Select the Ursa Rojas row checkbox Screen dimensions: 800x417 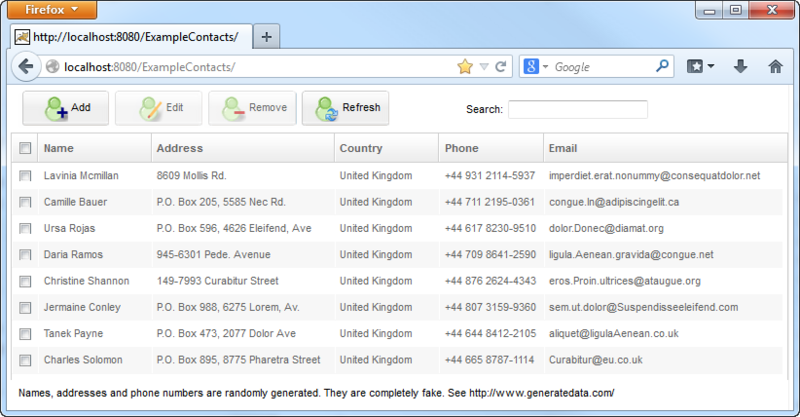coord(25,228)
